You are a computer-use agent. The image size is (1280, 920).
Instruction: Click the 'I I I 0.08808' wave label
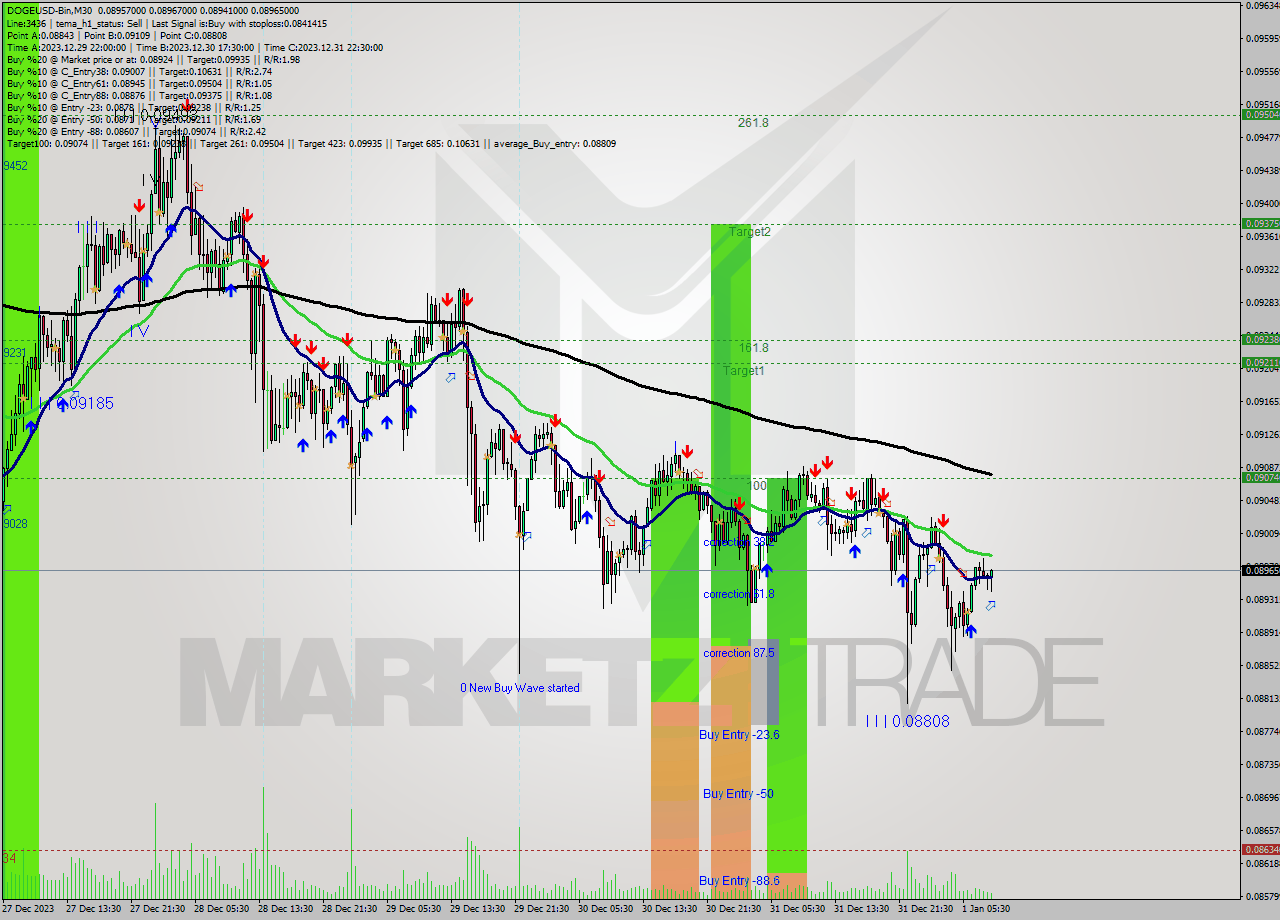coord(907,721)
